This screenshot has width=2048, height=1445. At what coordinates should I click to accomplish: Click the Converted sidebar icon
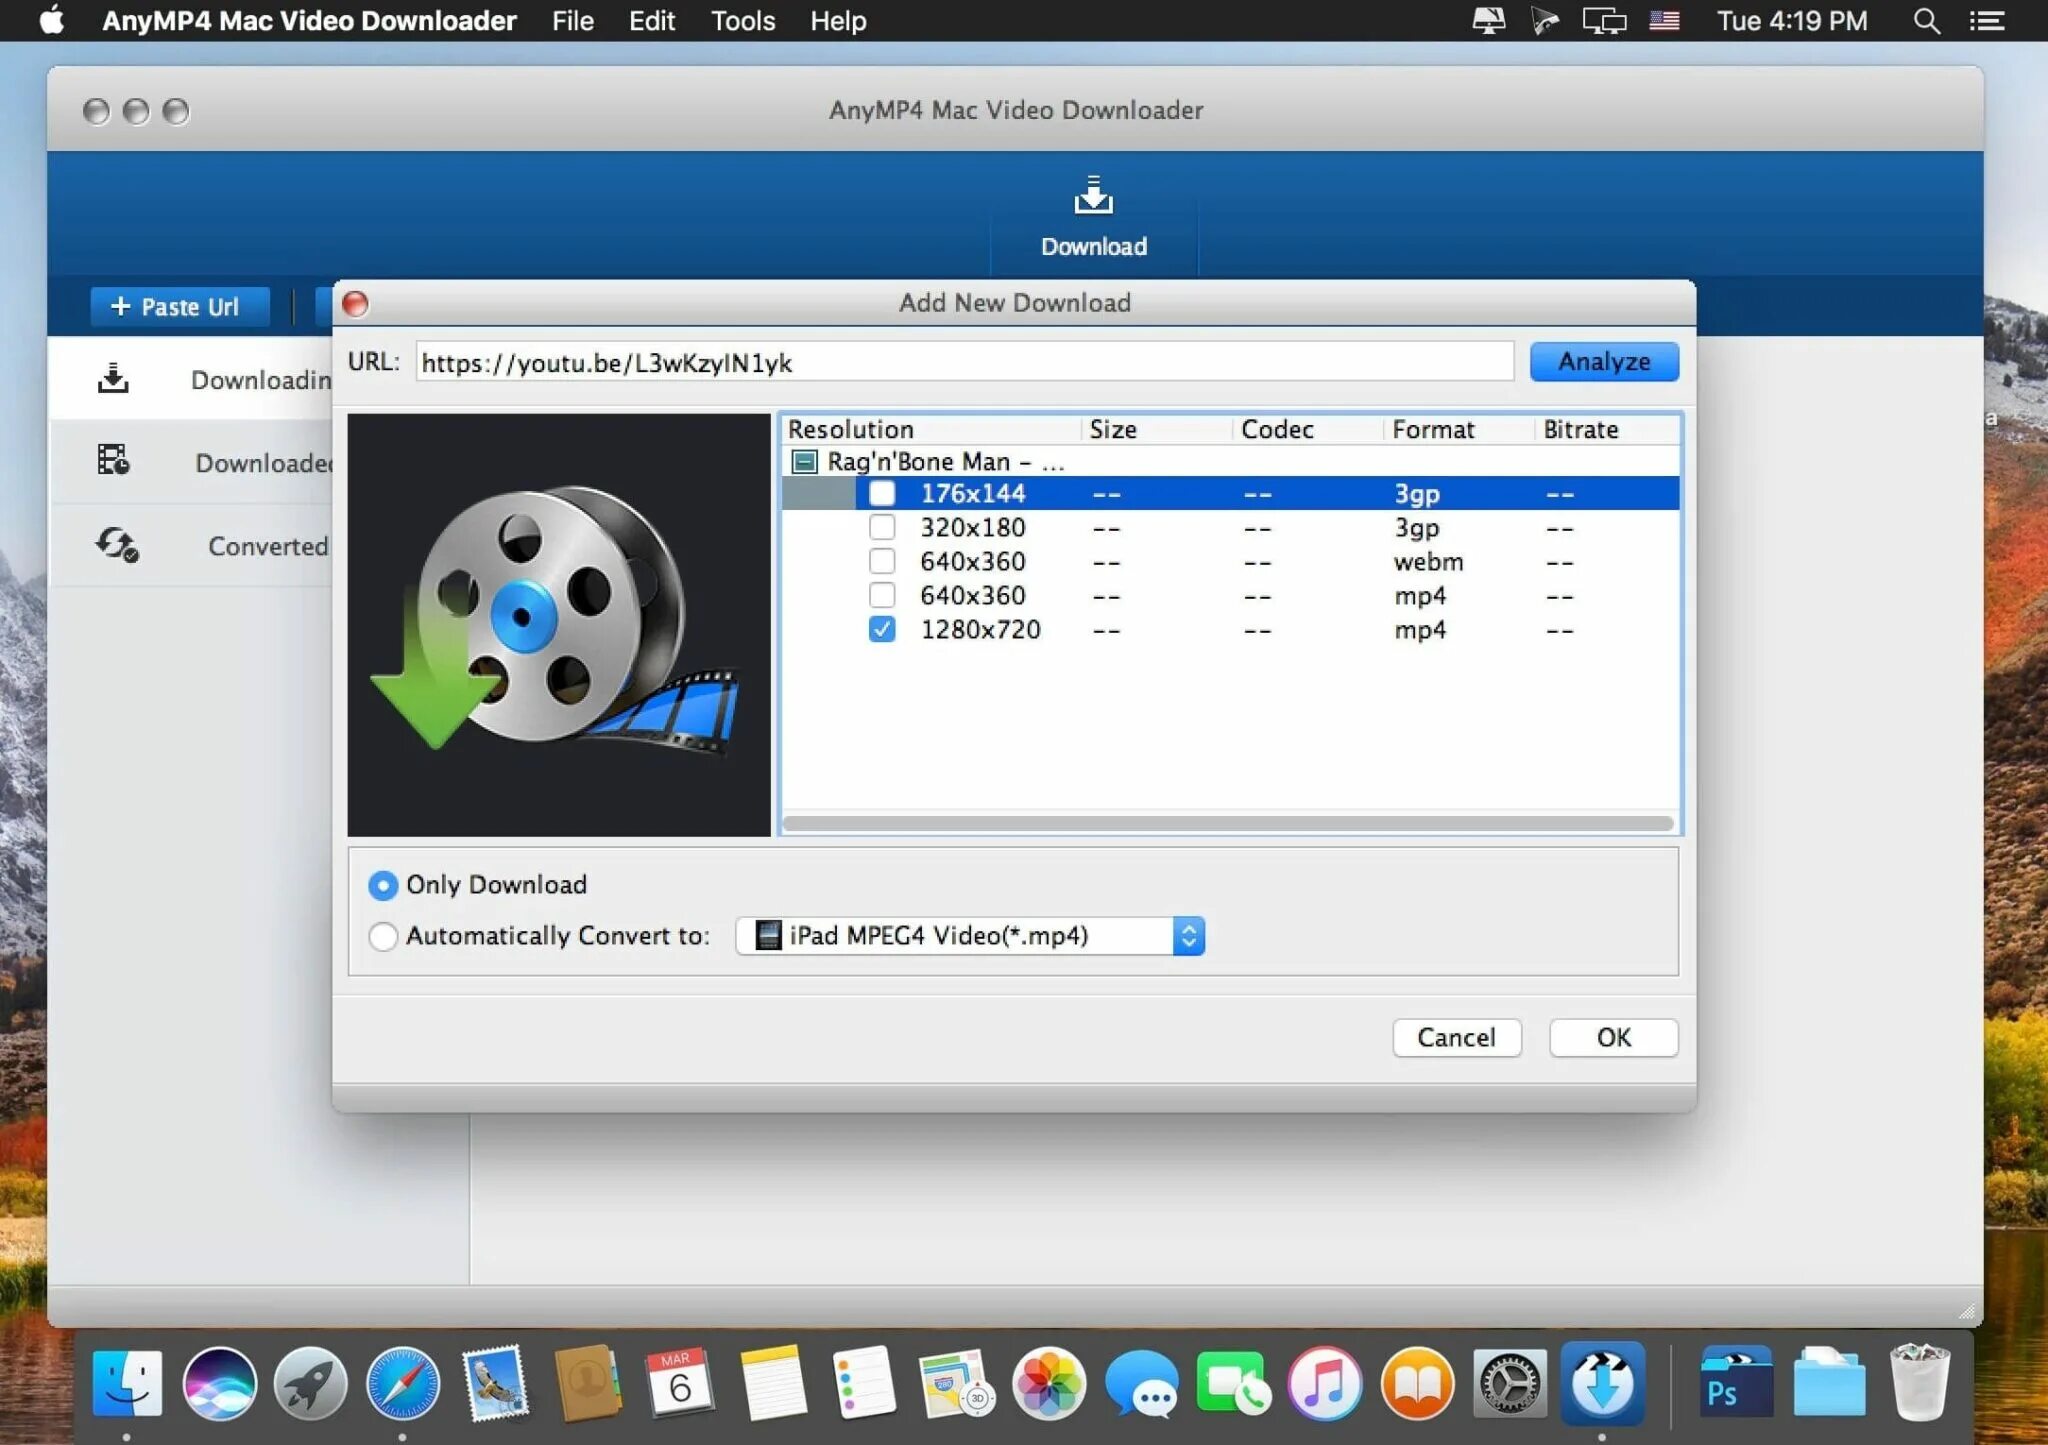click(x=116, y=545)
